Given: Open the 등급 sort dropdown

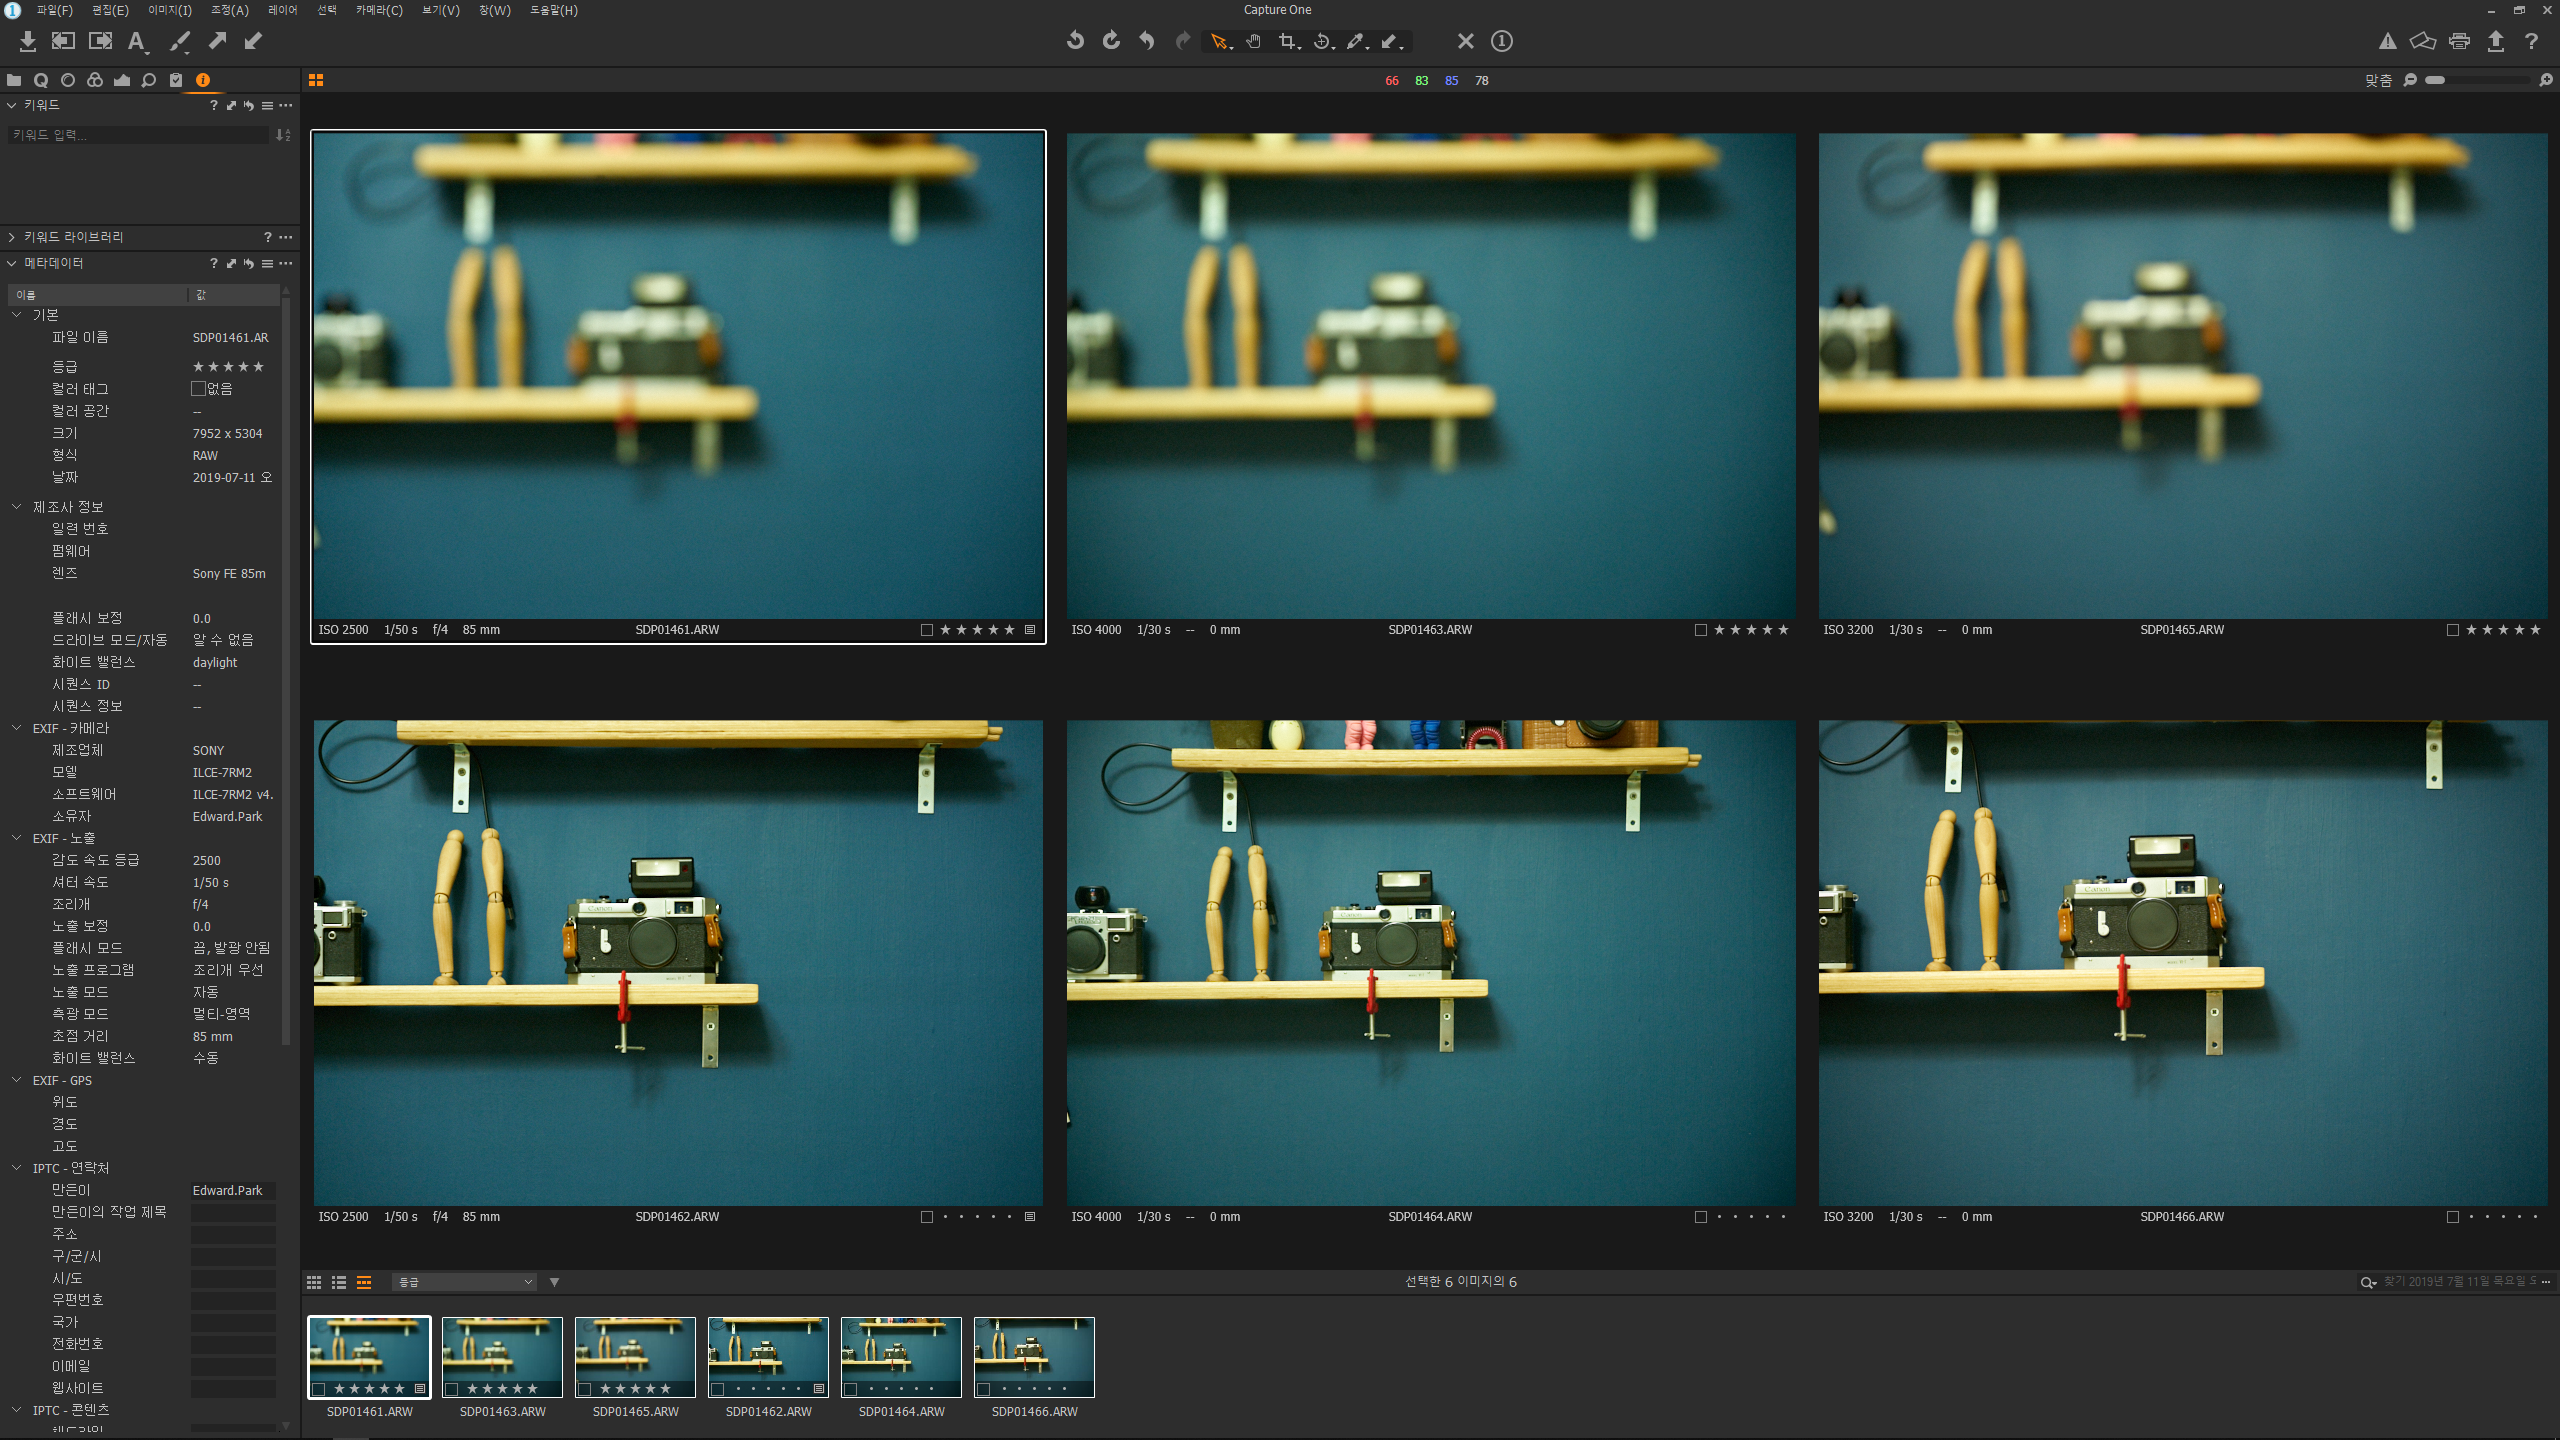Looking at the screenshot, I should (x=465, y=1282).
